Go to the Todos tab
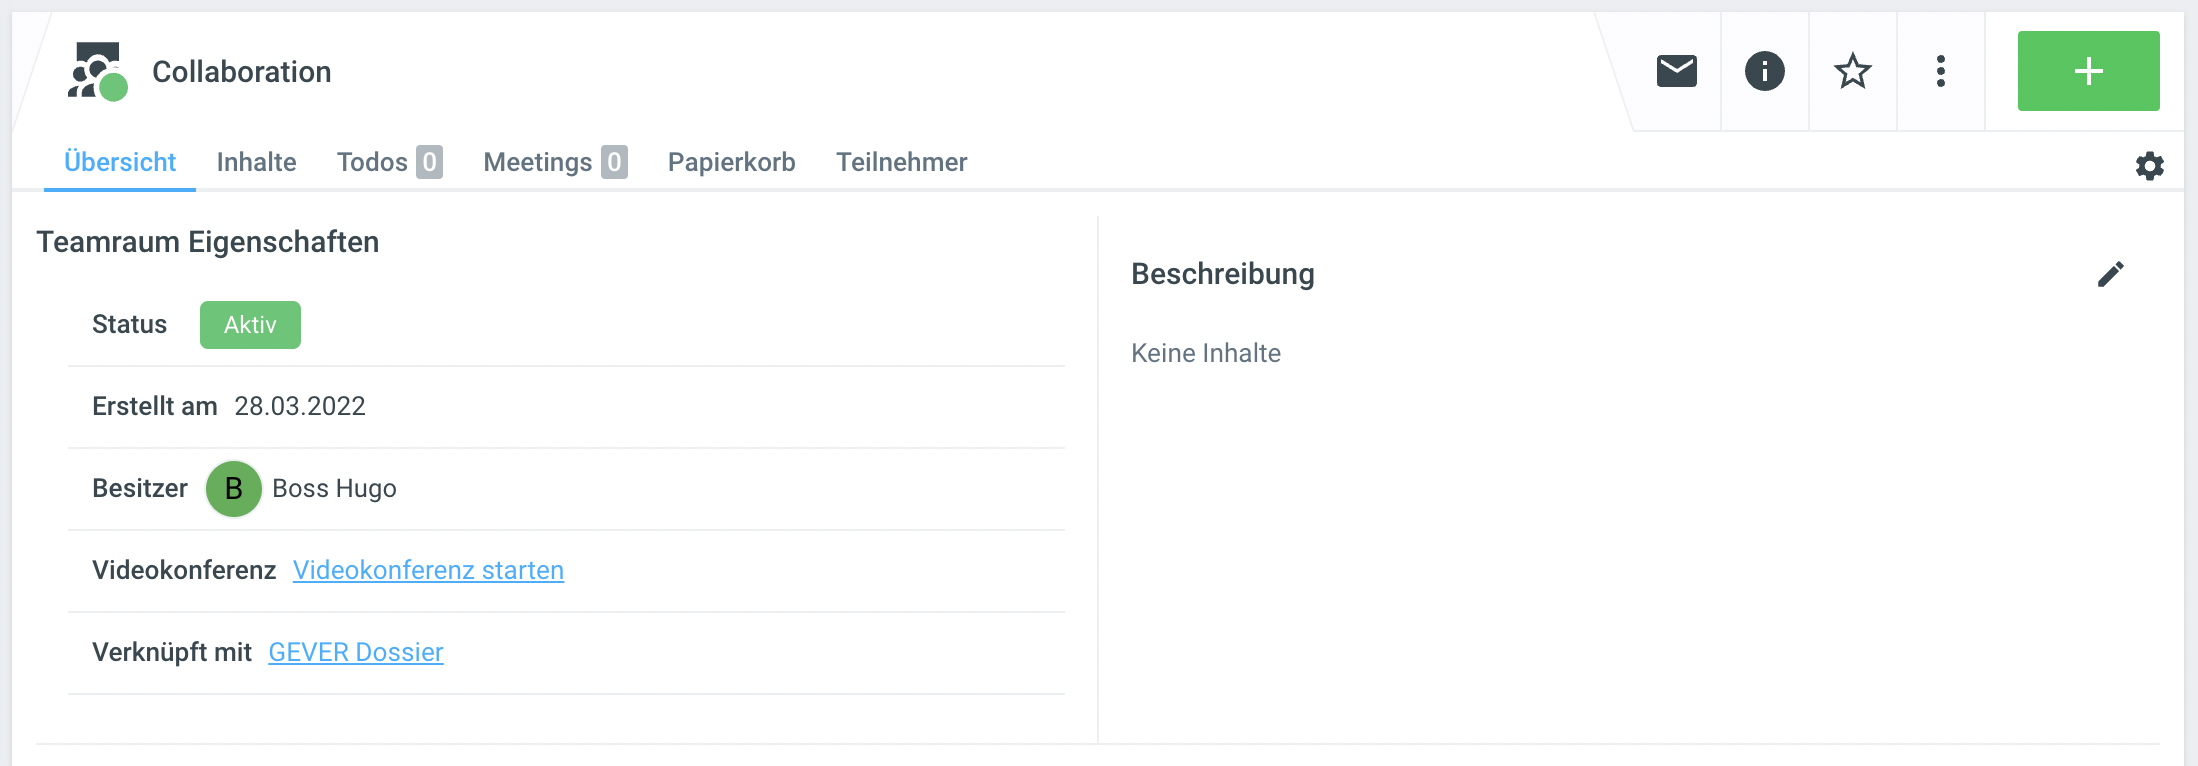 (x=388, y=162)
